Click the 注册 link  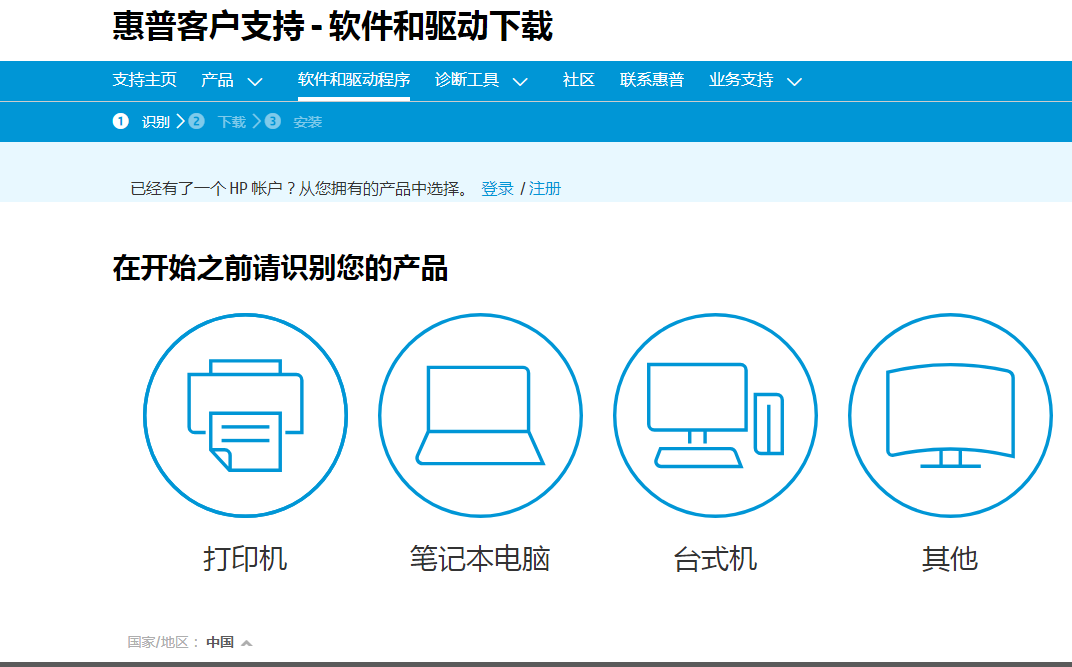point(544,188)
